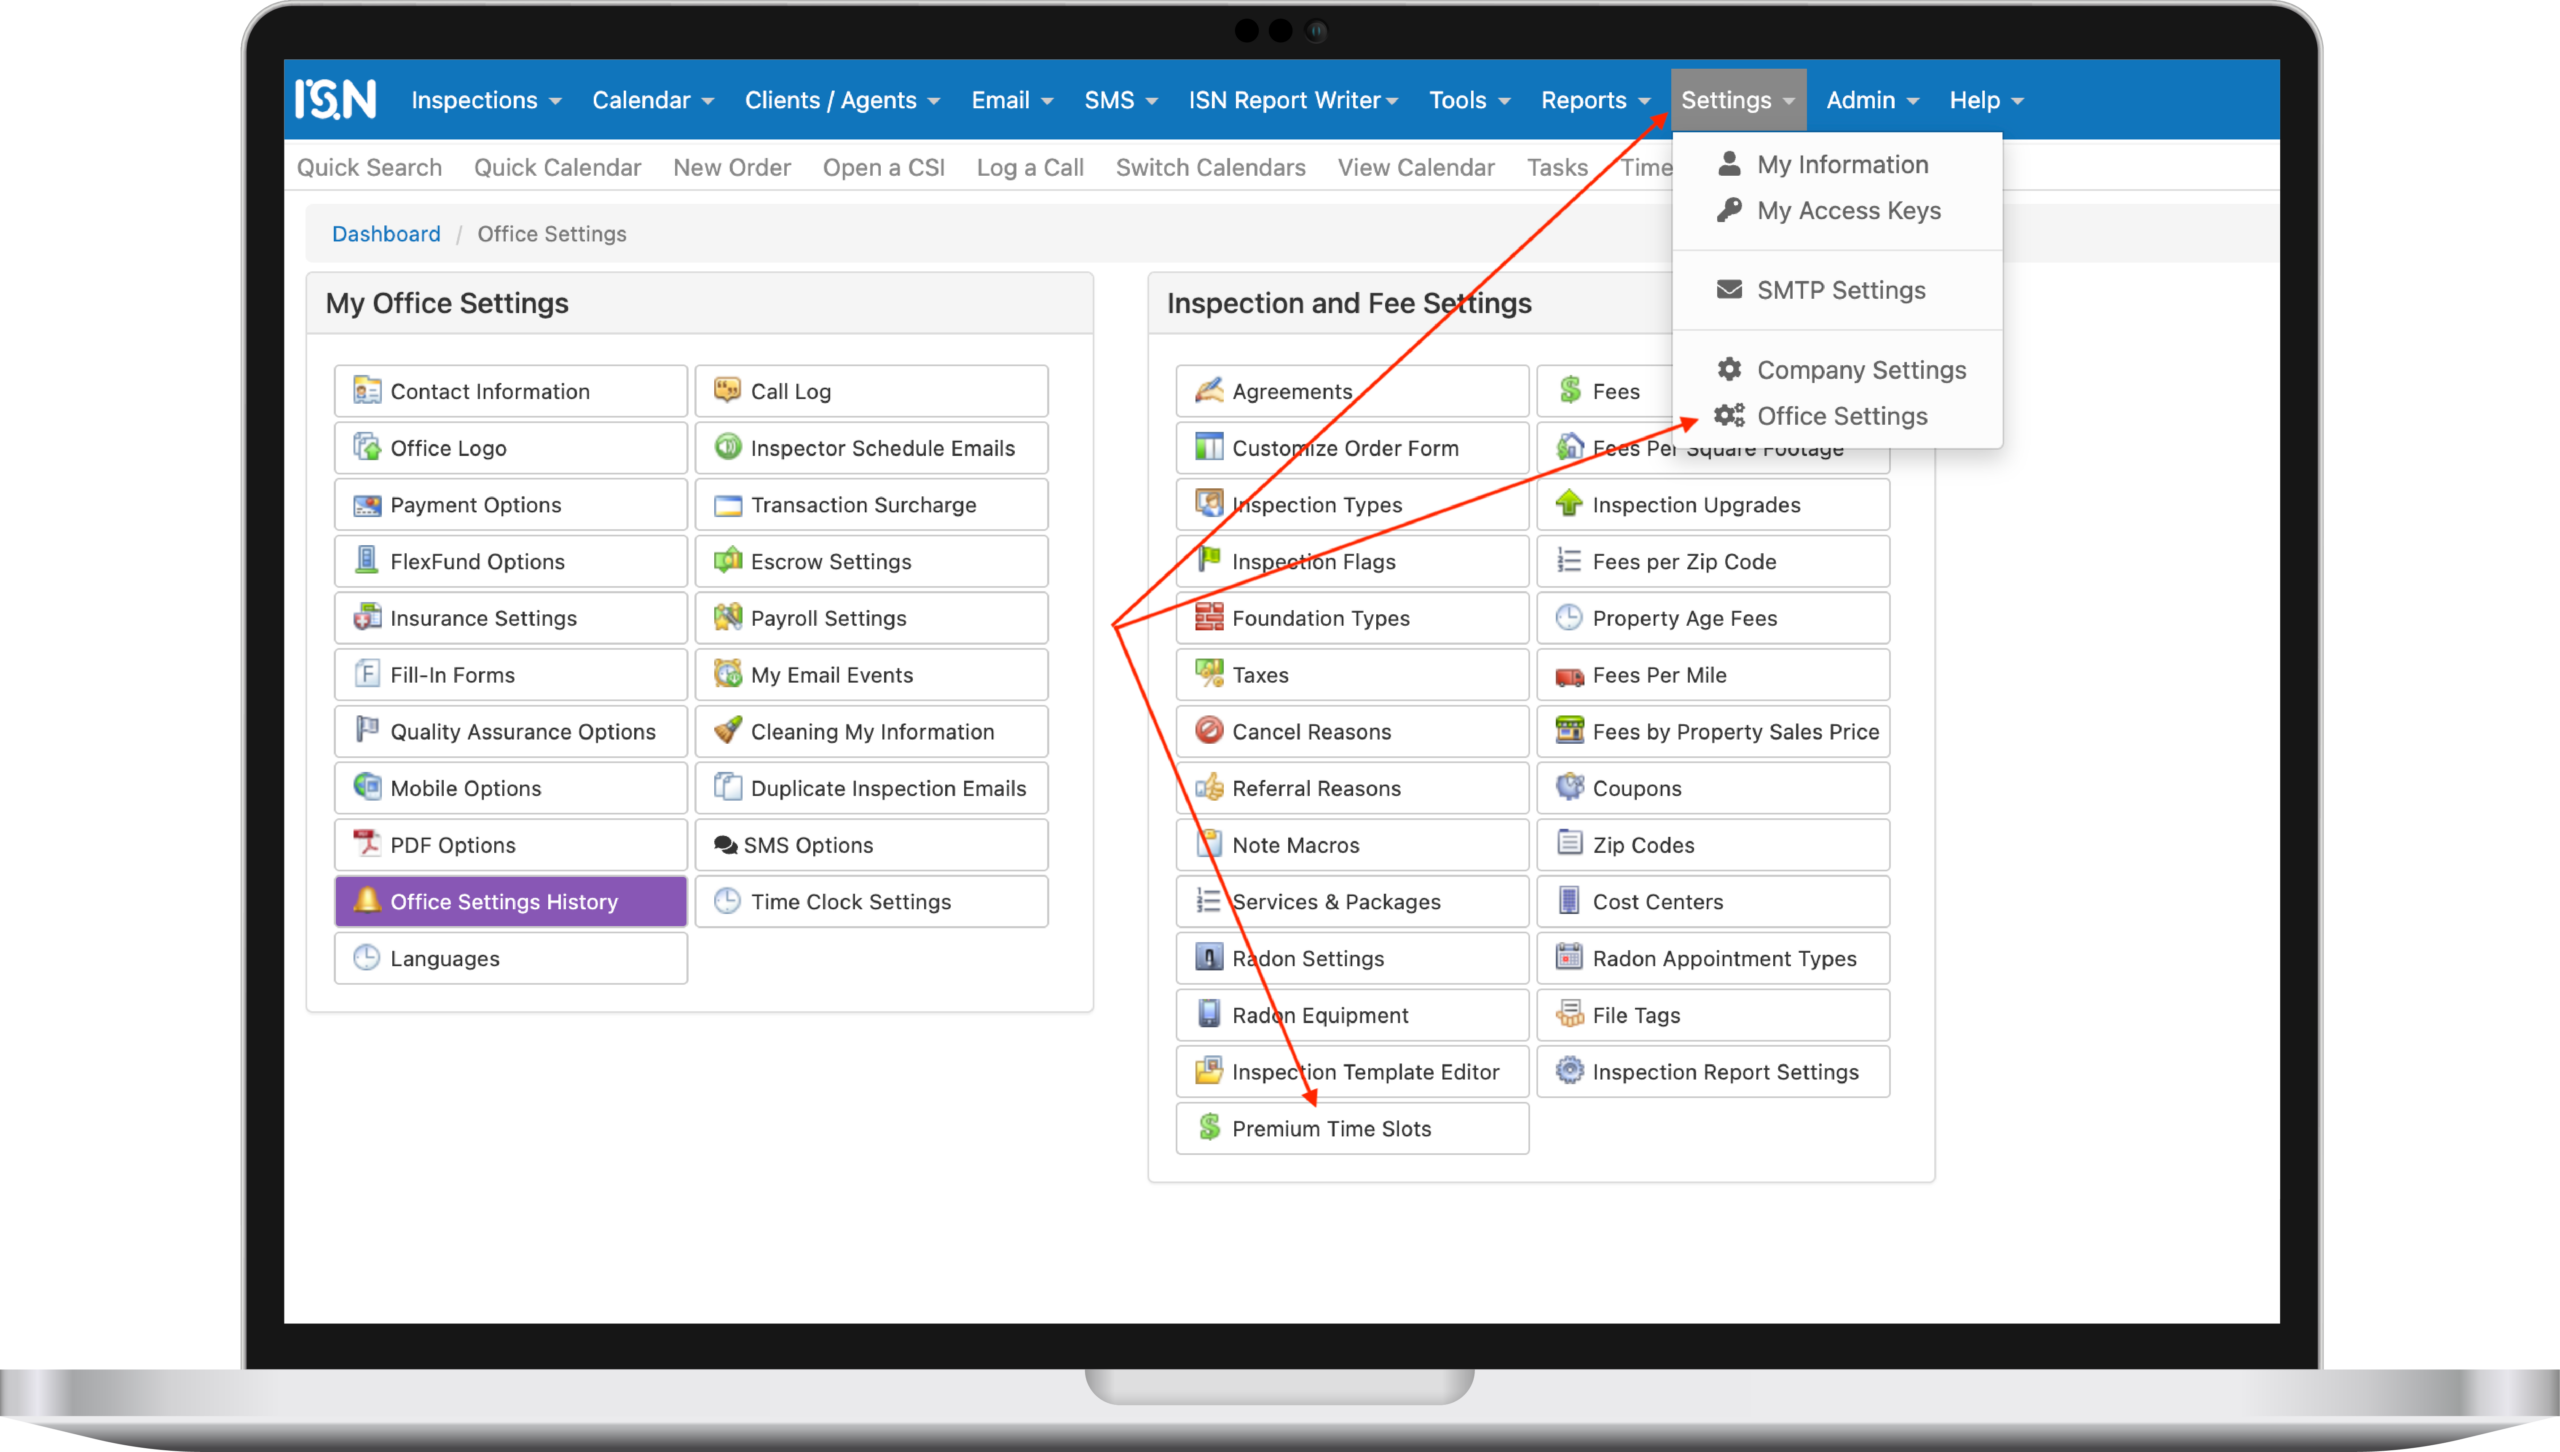
Task: Click the Premium Time Slots dollar icon
Action: [x=1209, y=1128]
